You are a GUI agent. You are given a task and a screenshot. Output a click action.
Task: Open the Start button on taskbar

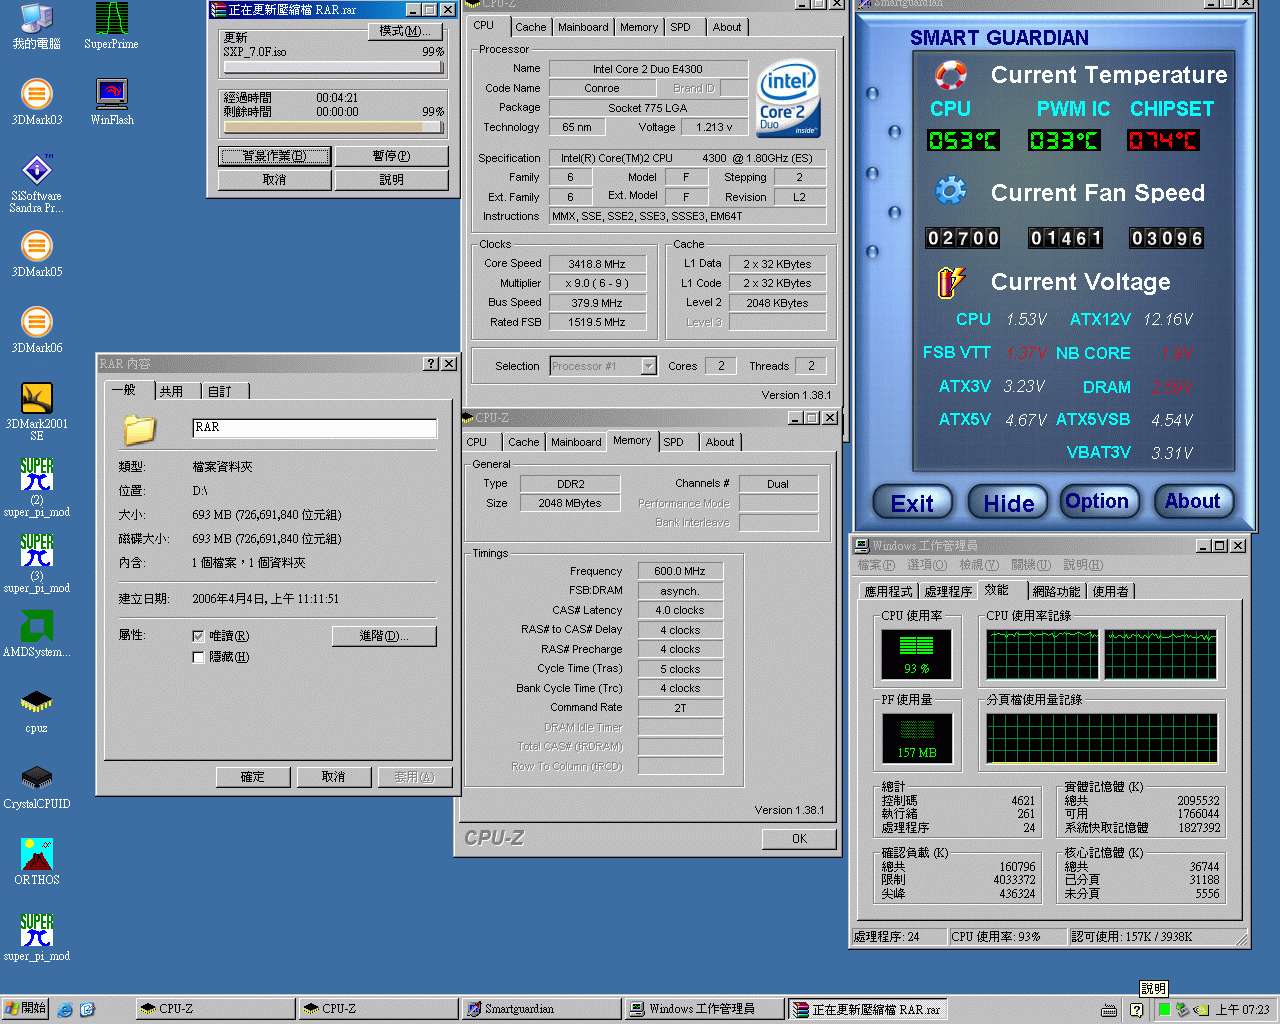pyautogui.click(x=25, y=1009)
